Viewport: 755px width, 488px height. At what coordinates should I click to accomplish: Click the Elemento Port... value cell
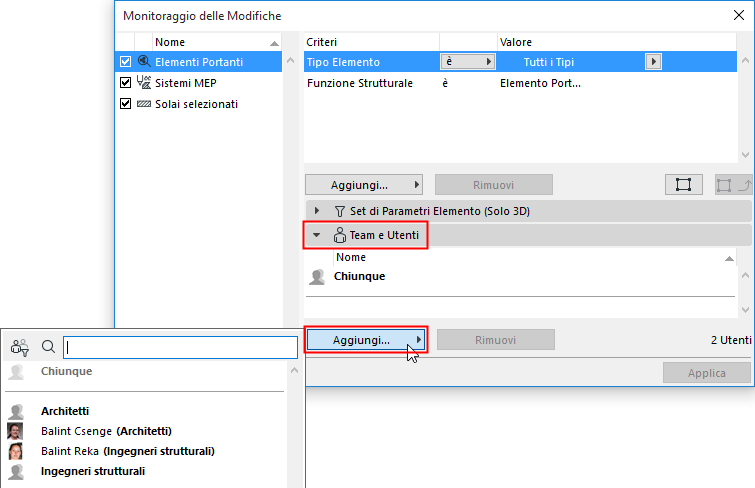click(540, 83)
